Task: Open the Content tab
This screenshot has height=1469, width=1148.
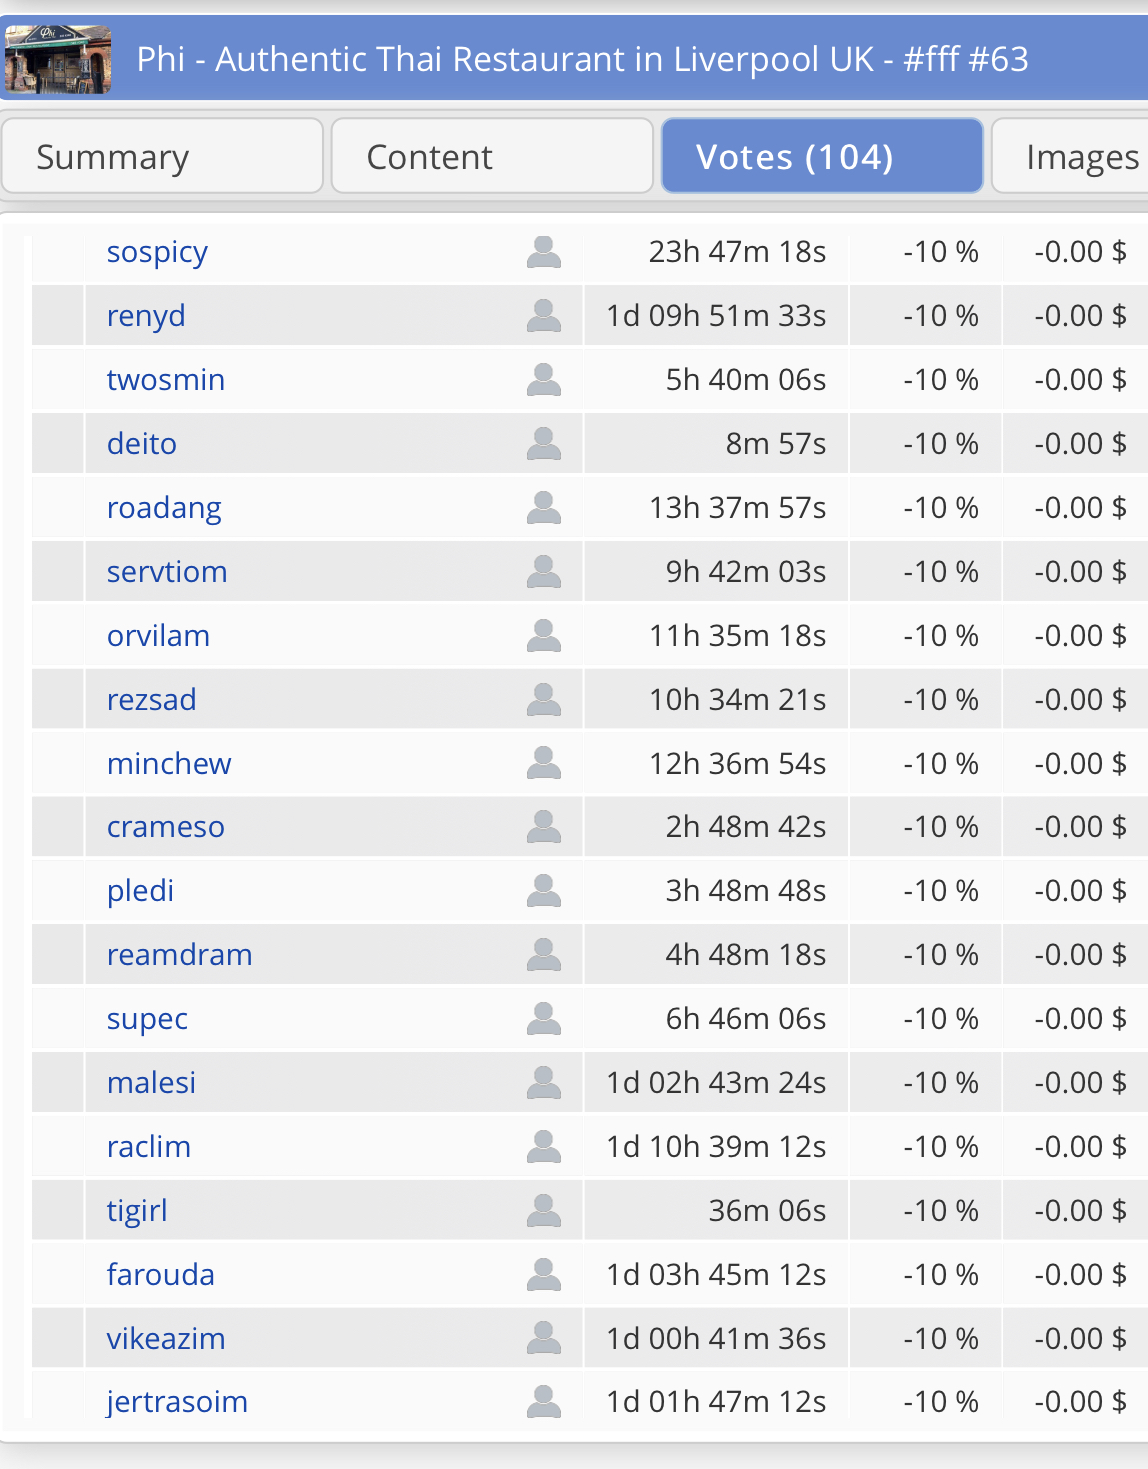Action: pos(491,157)
